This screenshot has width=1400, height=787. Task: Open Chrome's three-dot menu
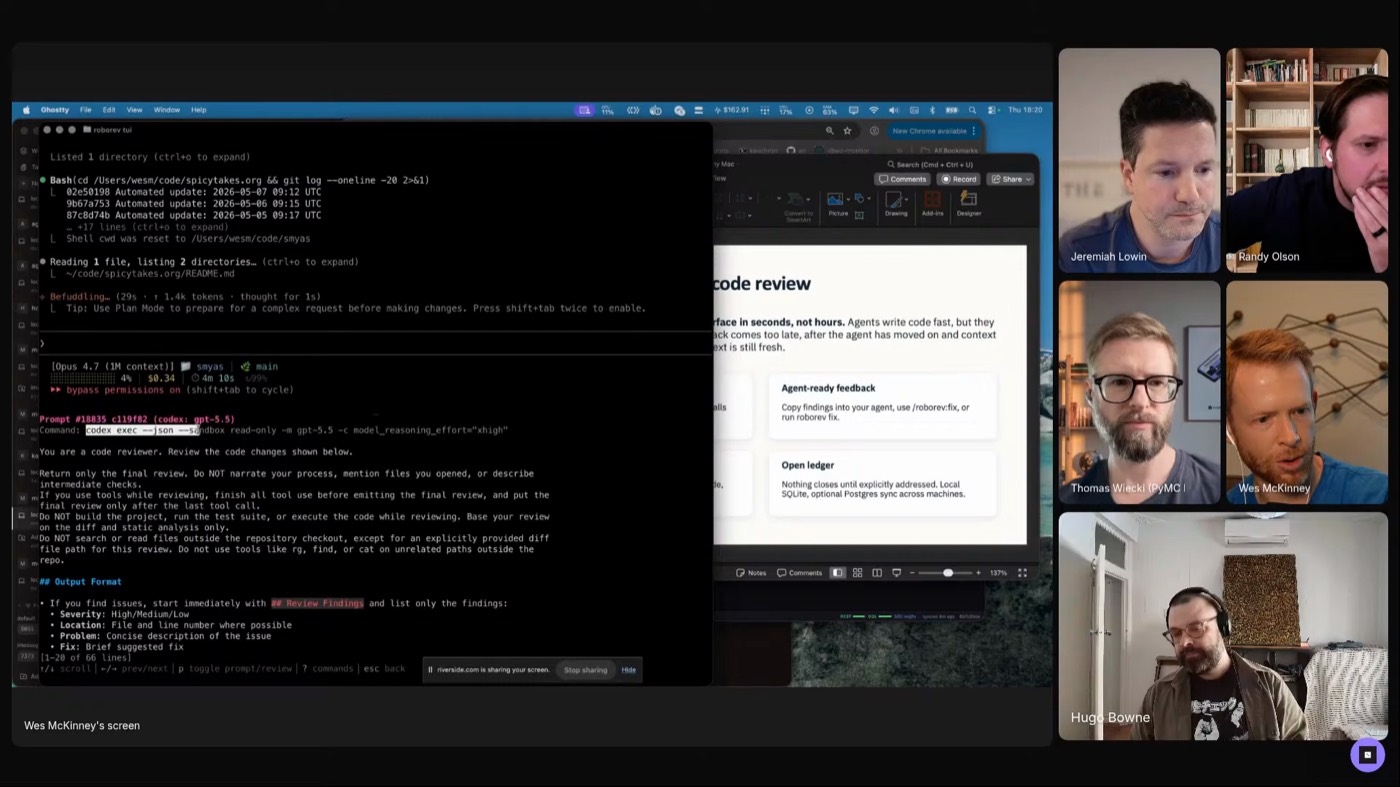click(x=974, y=131)
